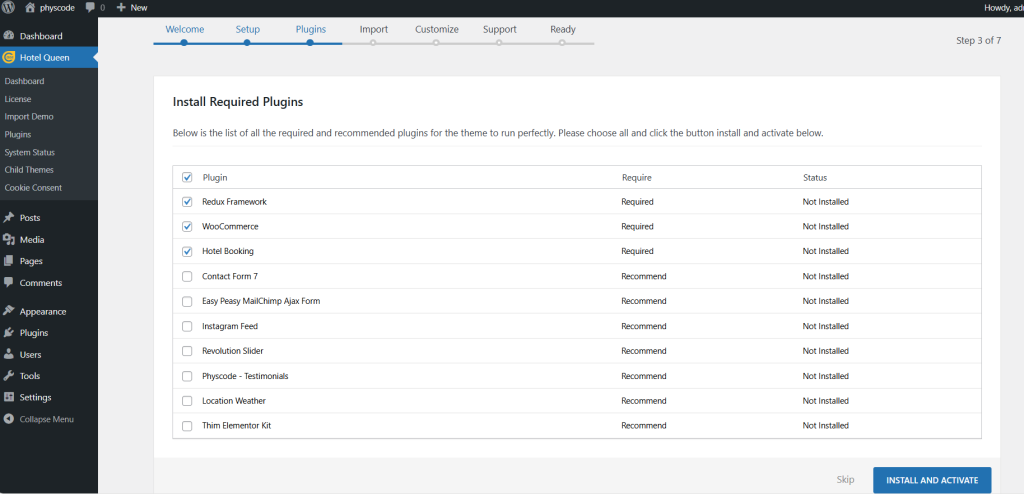The width and height of the screenshot is (1024, 494).
Task: Check the Revolution Slider checkbox
Action: tap(187, 351)
